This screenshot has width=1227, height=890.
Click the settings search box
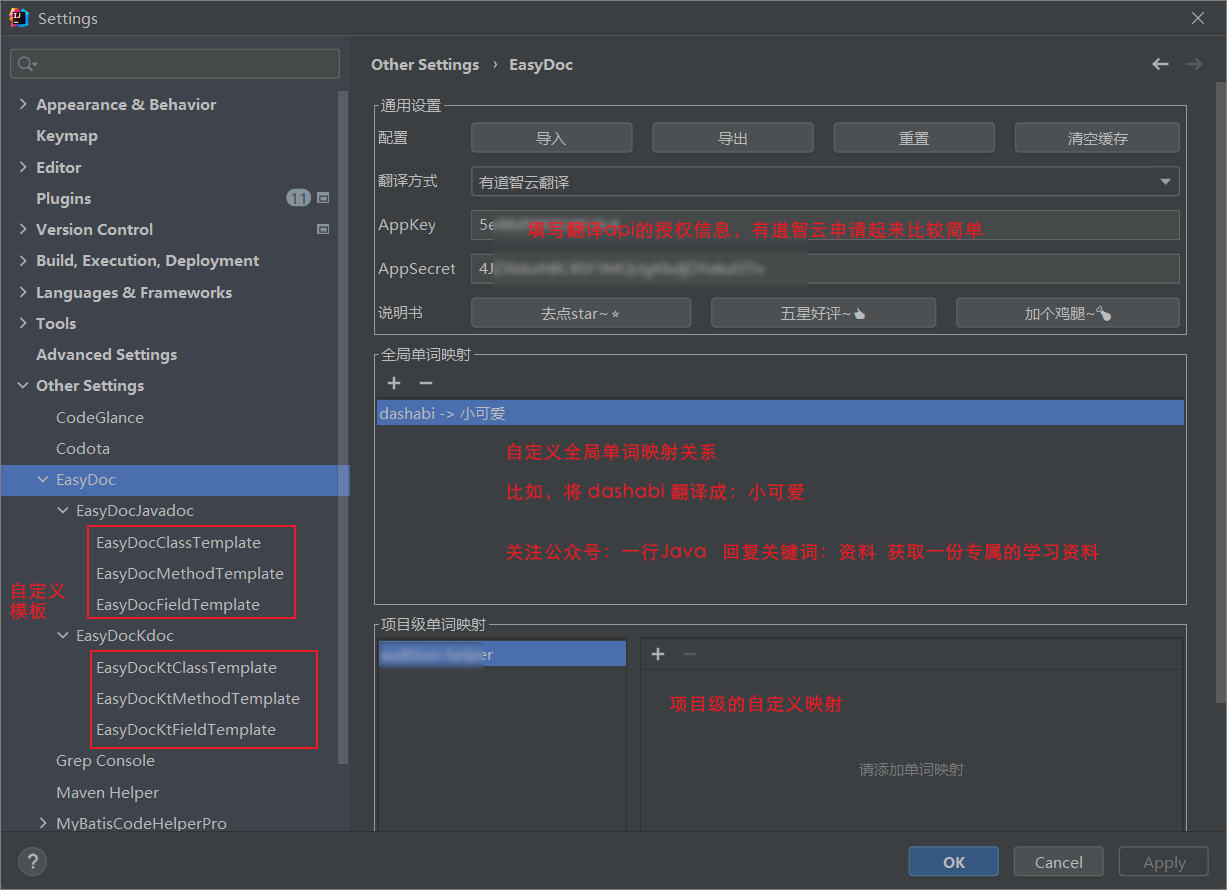point(175,64)
